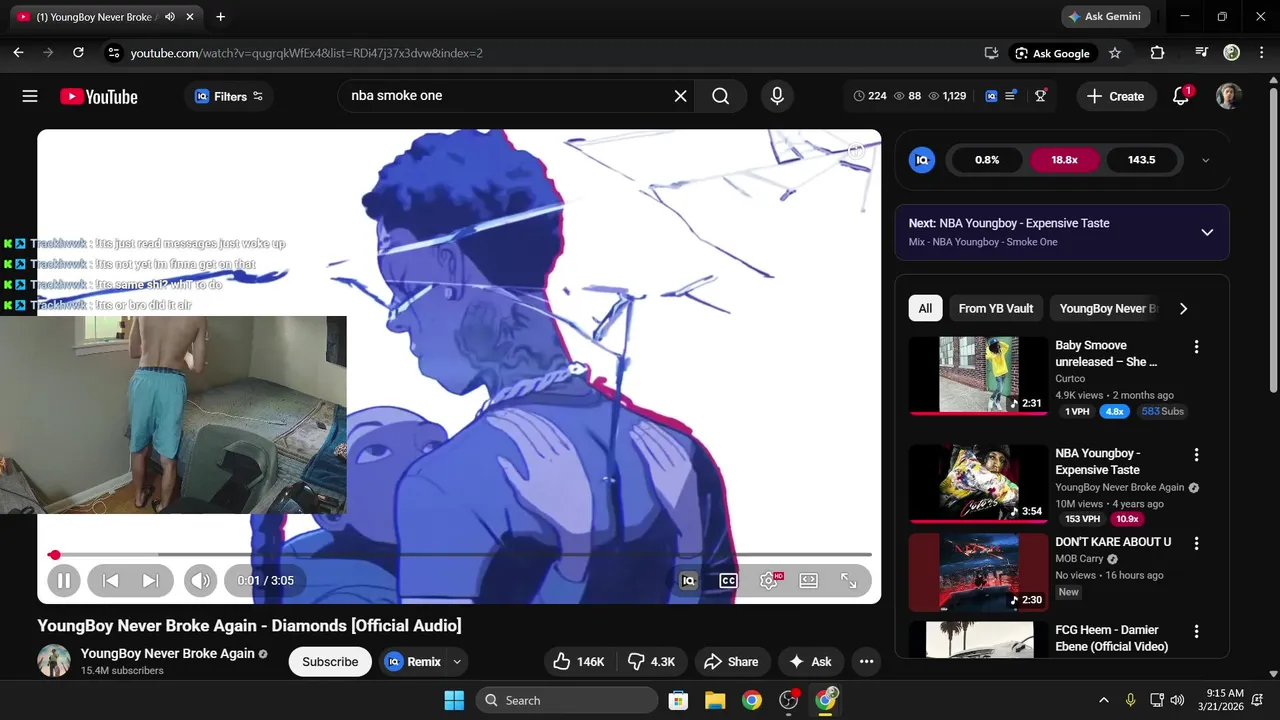Viewport: 1280px width, 720px height.
Task: Select the From YB Vault chip
Action: tap(996, 308)
